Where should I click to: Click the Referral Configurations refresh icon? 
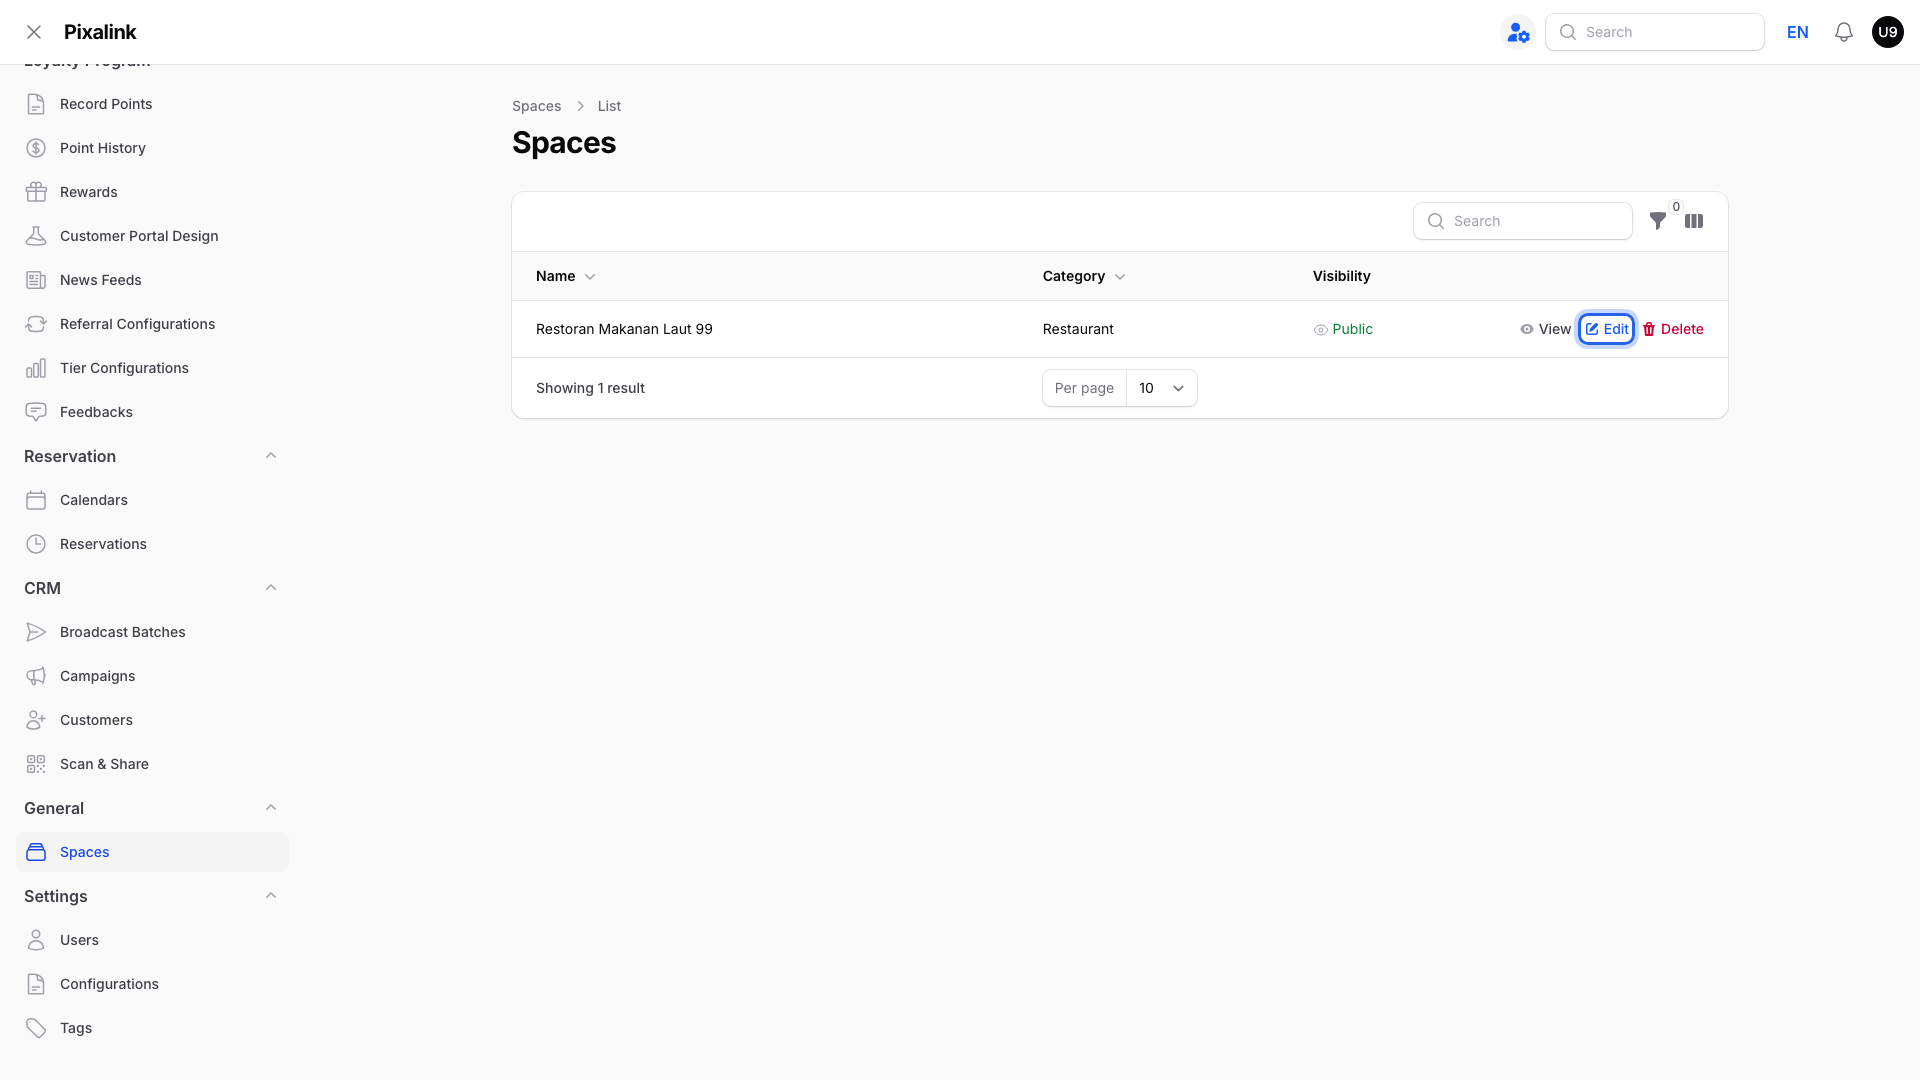(x=36, y=324)
